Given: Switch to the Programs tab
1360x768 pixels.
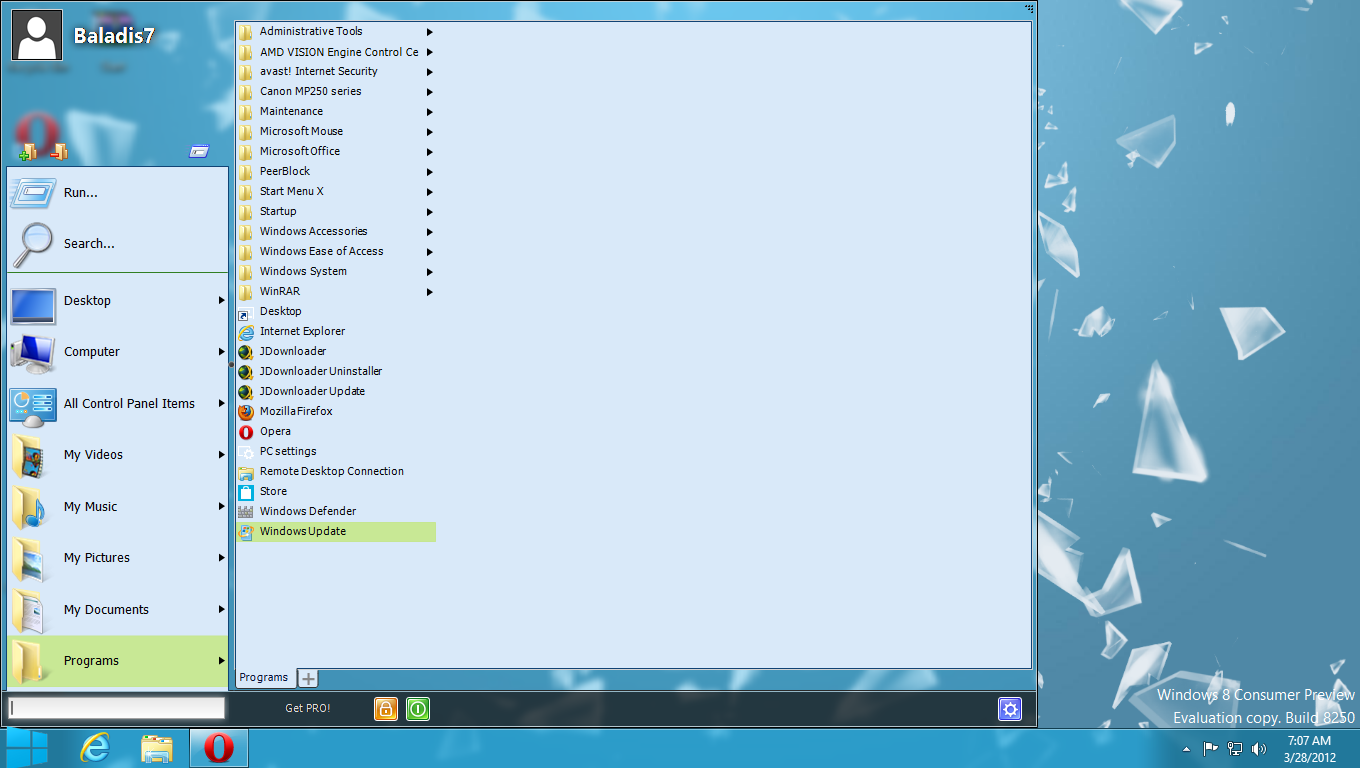Looking at the screenshot, I should pos(264,678).
